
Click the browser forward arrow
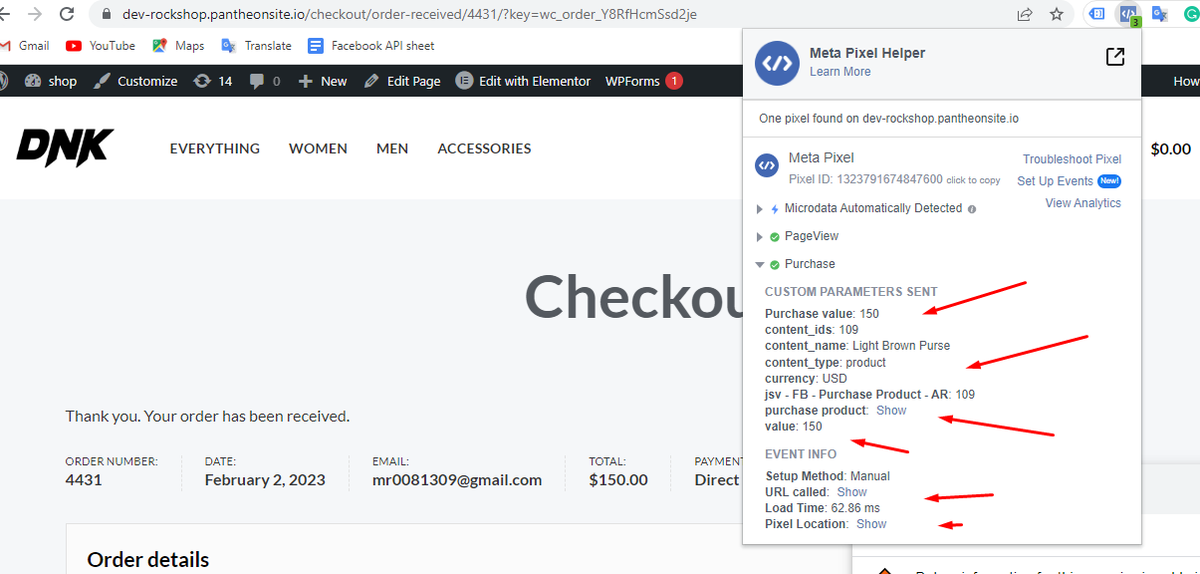35,14
